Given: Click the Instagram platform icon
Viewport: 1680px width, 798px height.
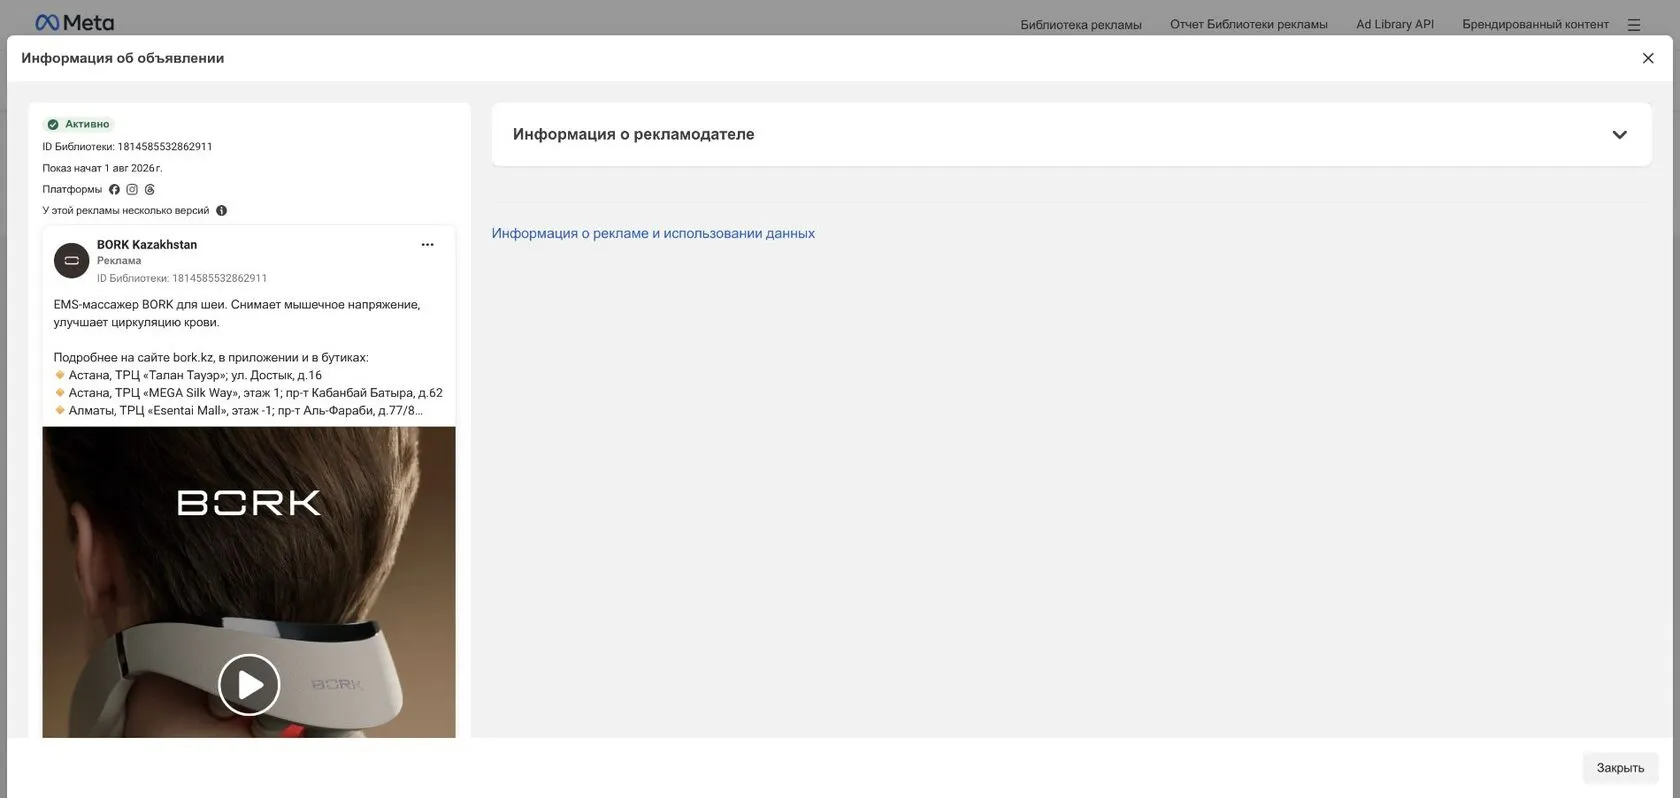Looking at the screenshot, I should pyautogui.click(x=132, y=189).
